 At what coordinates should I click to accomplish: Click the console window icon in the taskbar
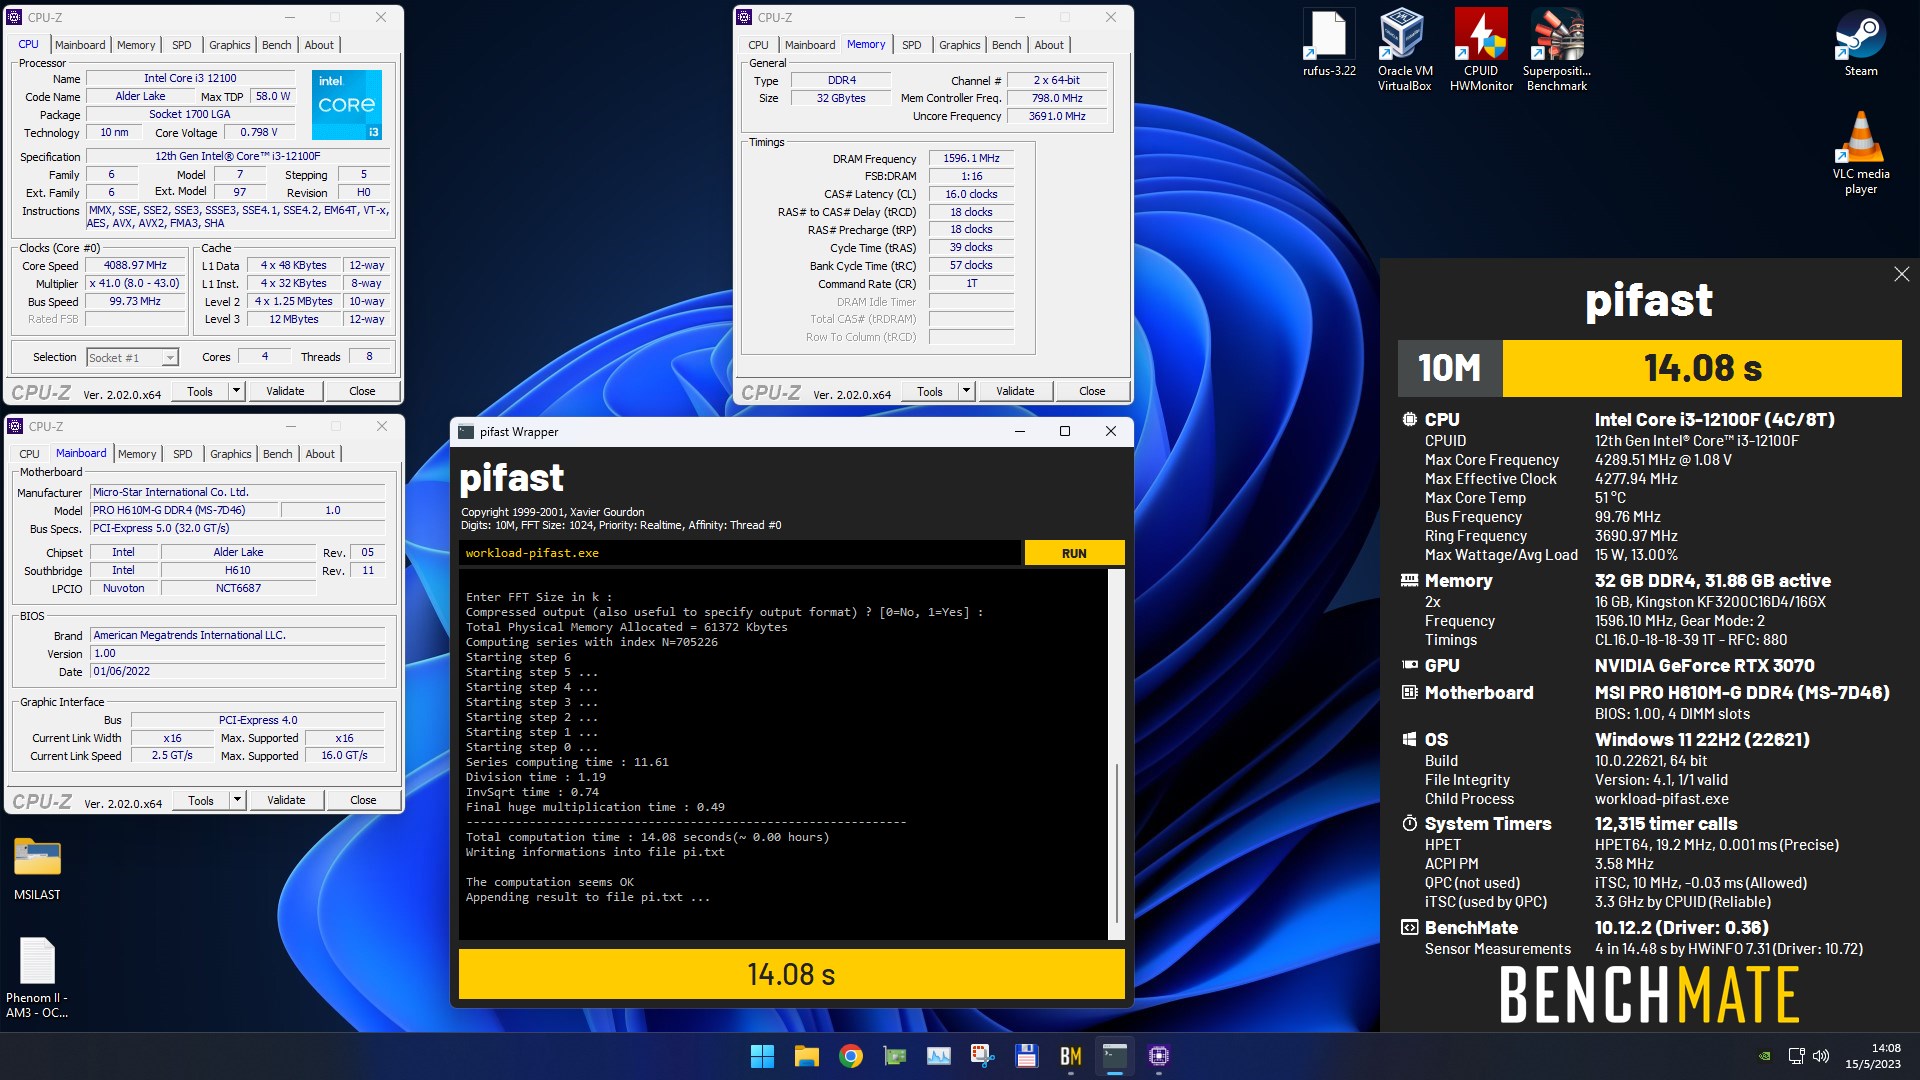pyautogui.click(x=1114, y=1056)
